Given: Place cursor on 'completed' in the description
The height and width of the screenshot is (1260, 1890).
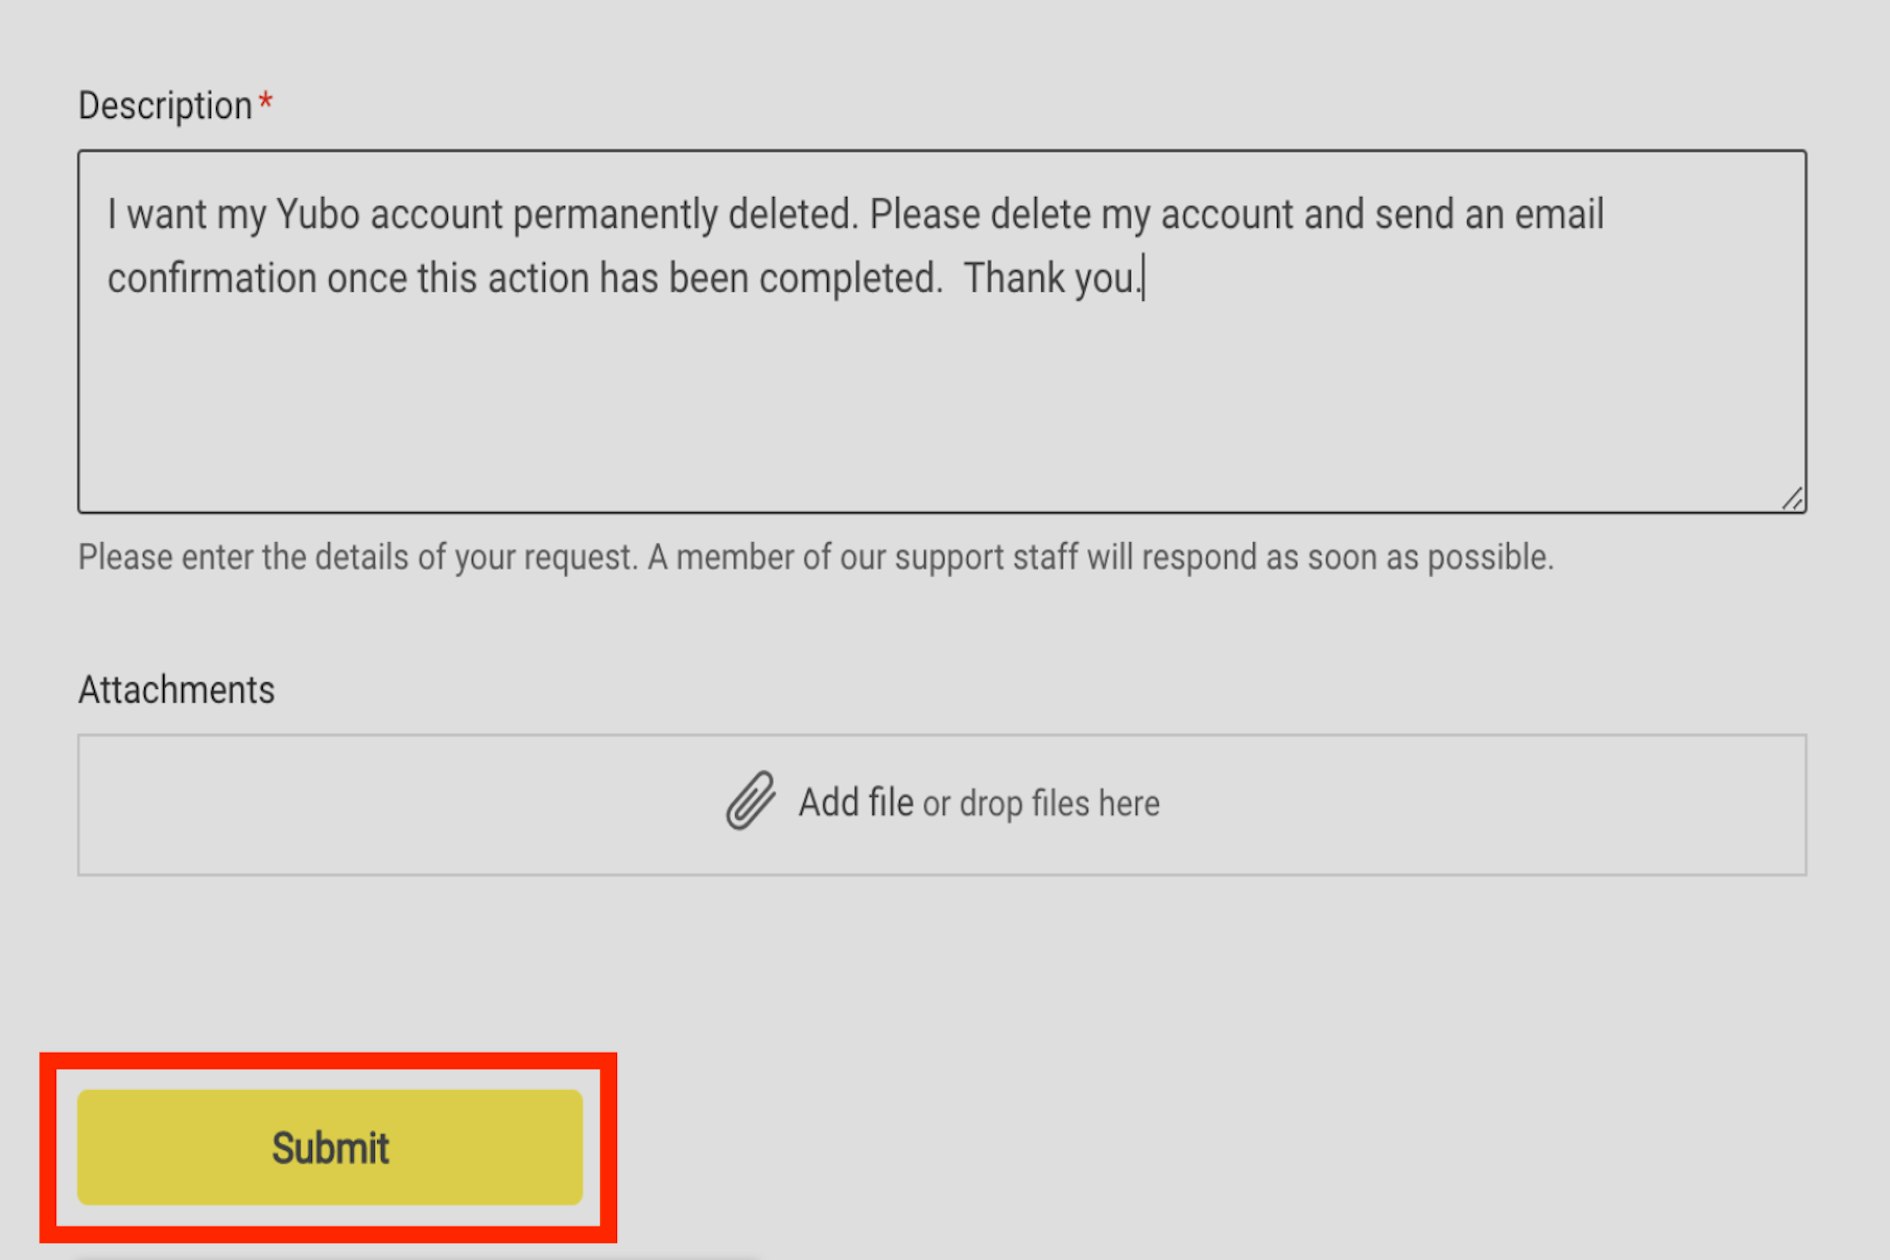Looking at the screenshot, I should pyautogui.click(x=848, y=280).
